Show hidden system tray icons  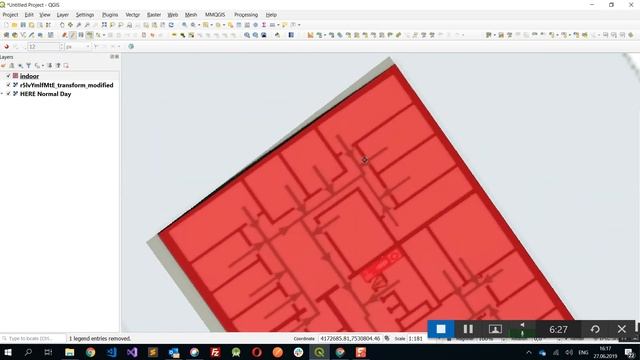click(x=529, y=352)
